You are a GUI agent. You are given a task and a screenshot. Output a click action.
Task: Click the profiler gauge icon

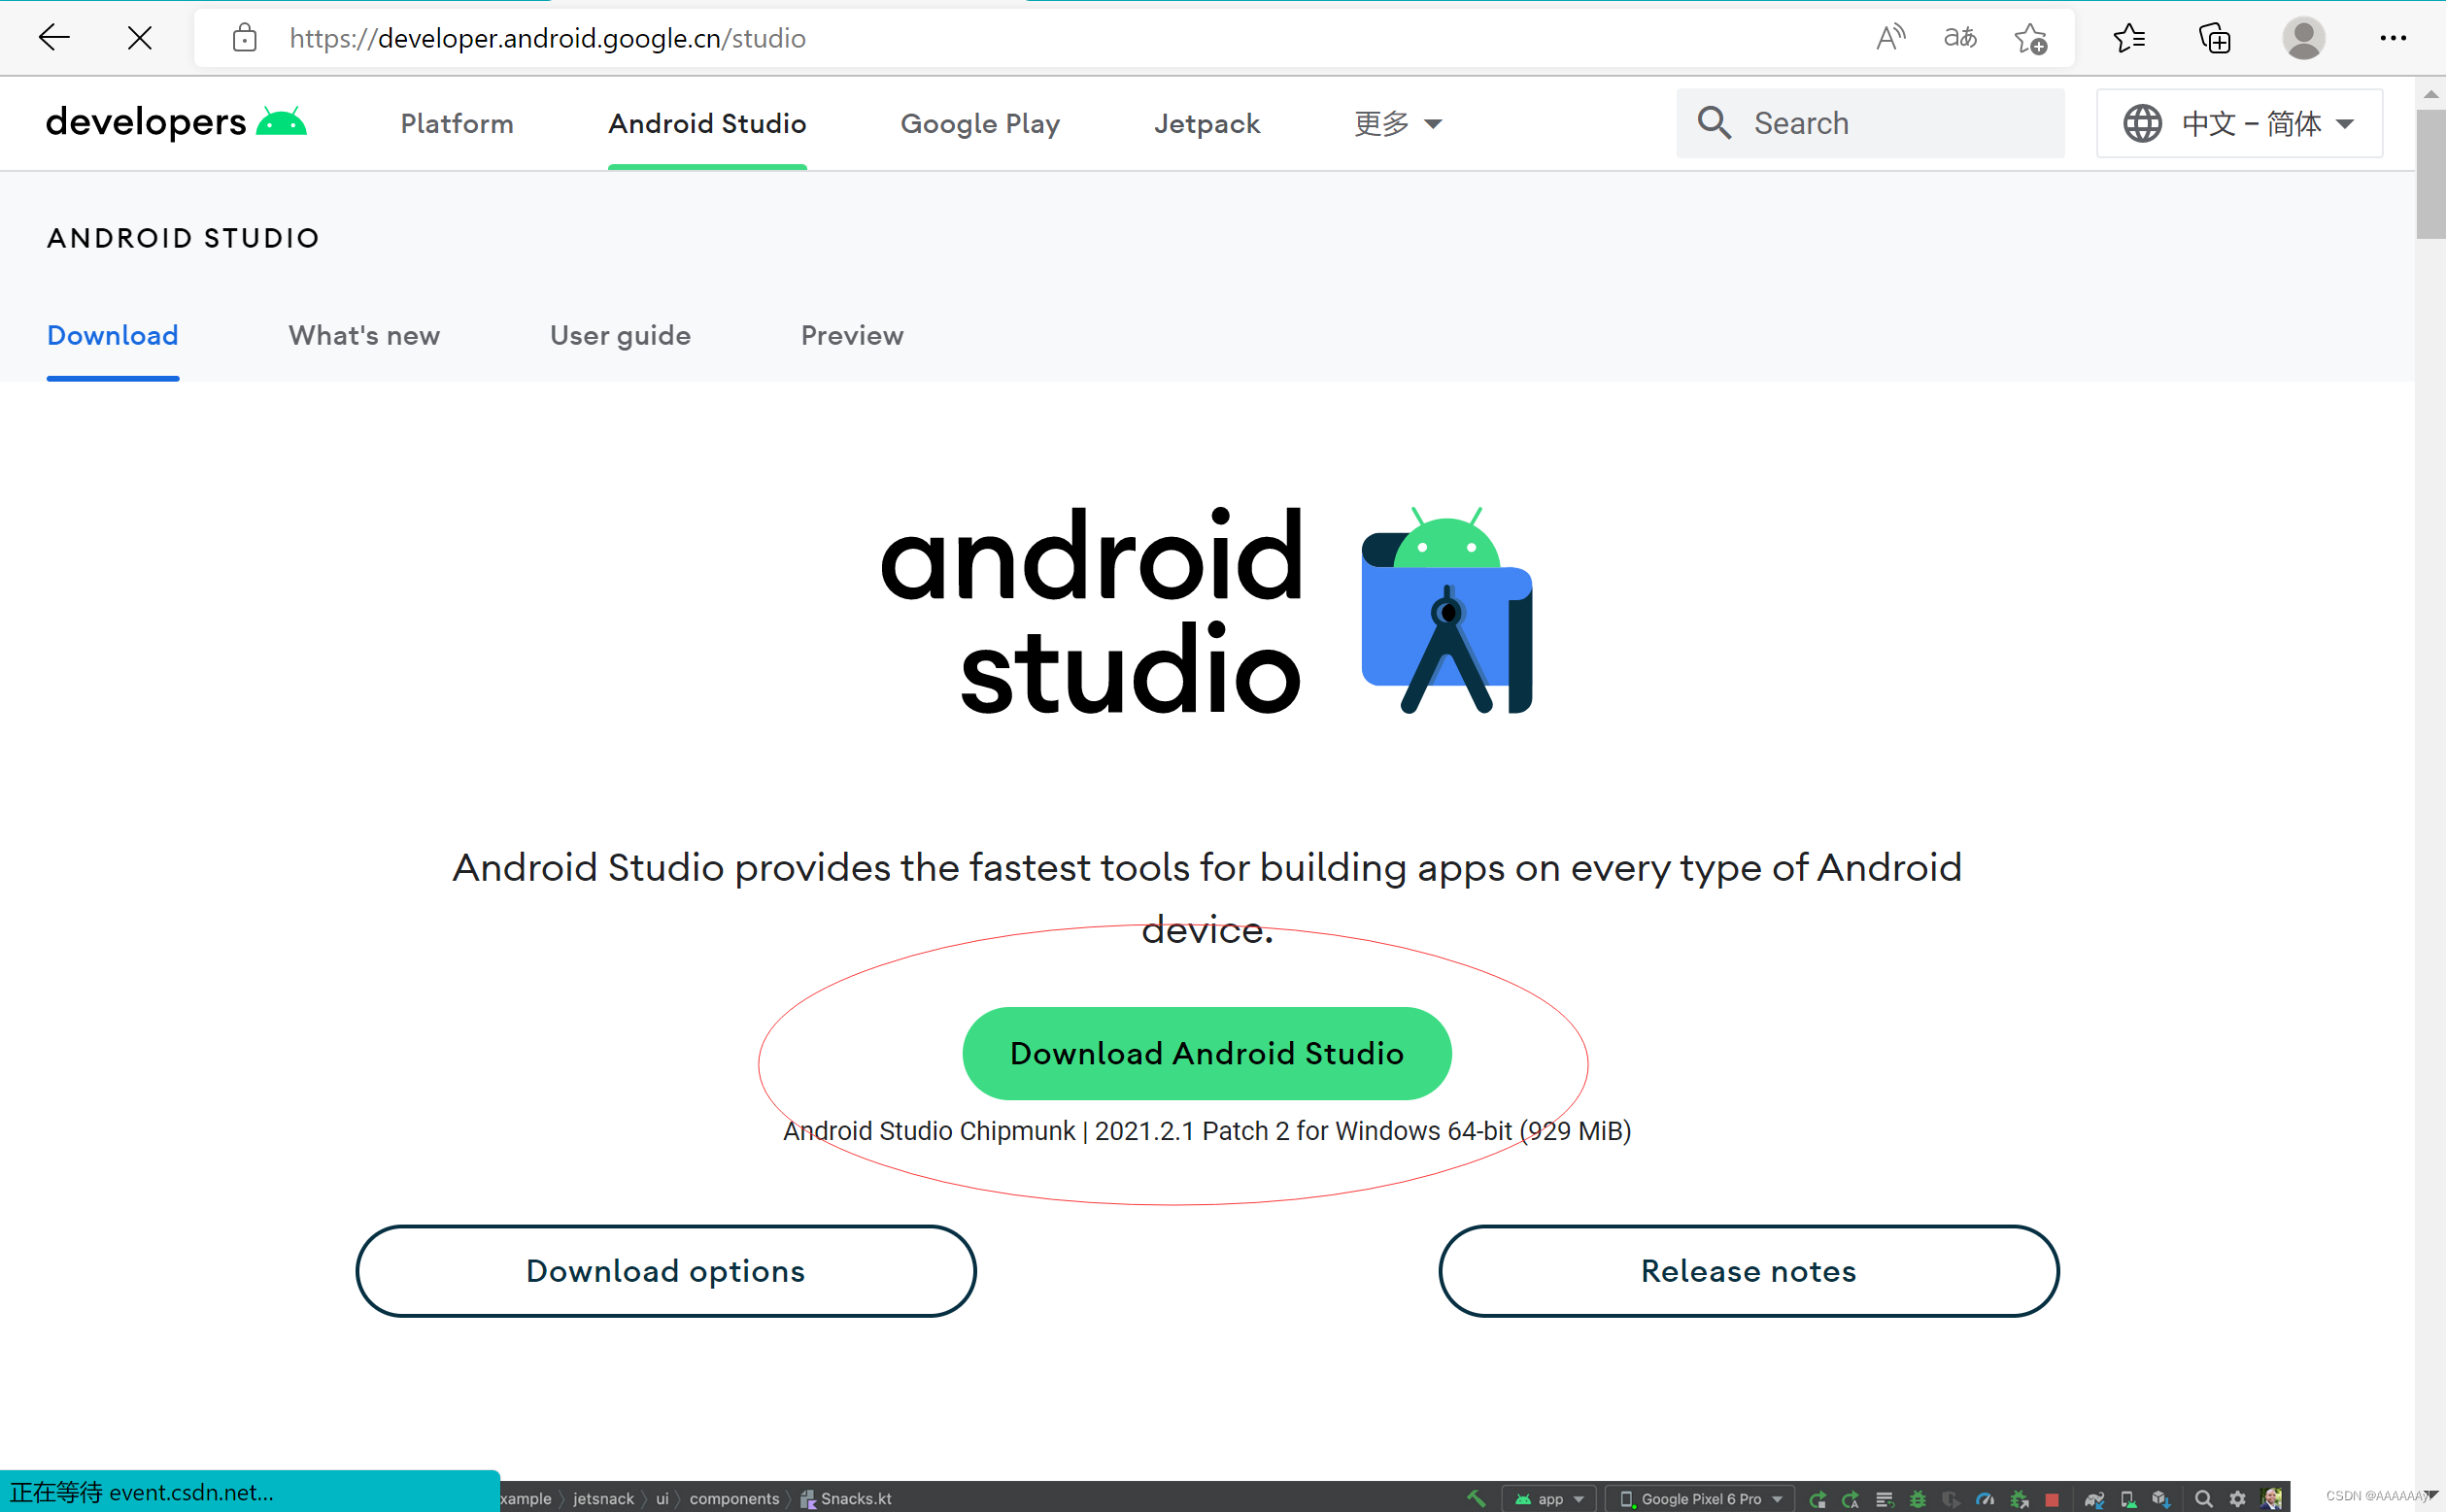click(x=1985, y=1498)
